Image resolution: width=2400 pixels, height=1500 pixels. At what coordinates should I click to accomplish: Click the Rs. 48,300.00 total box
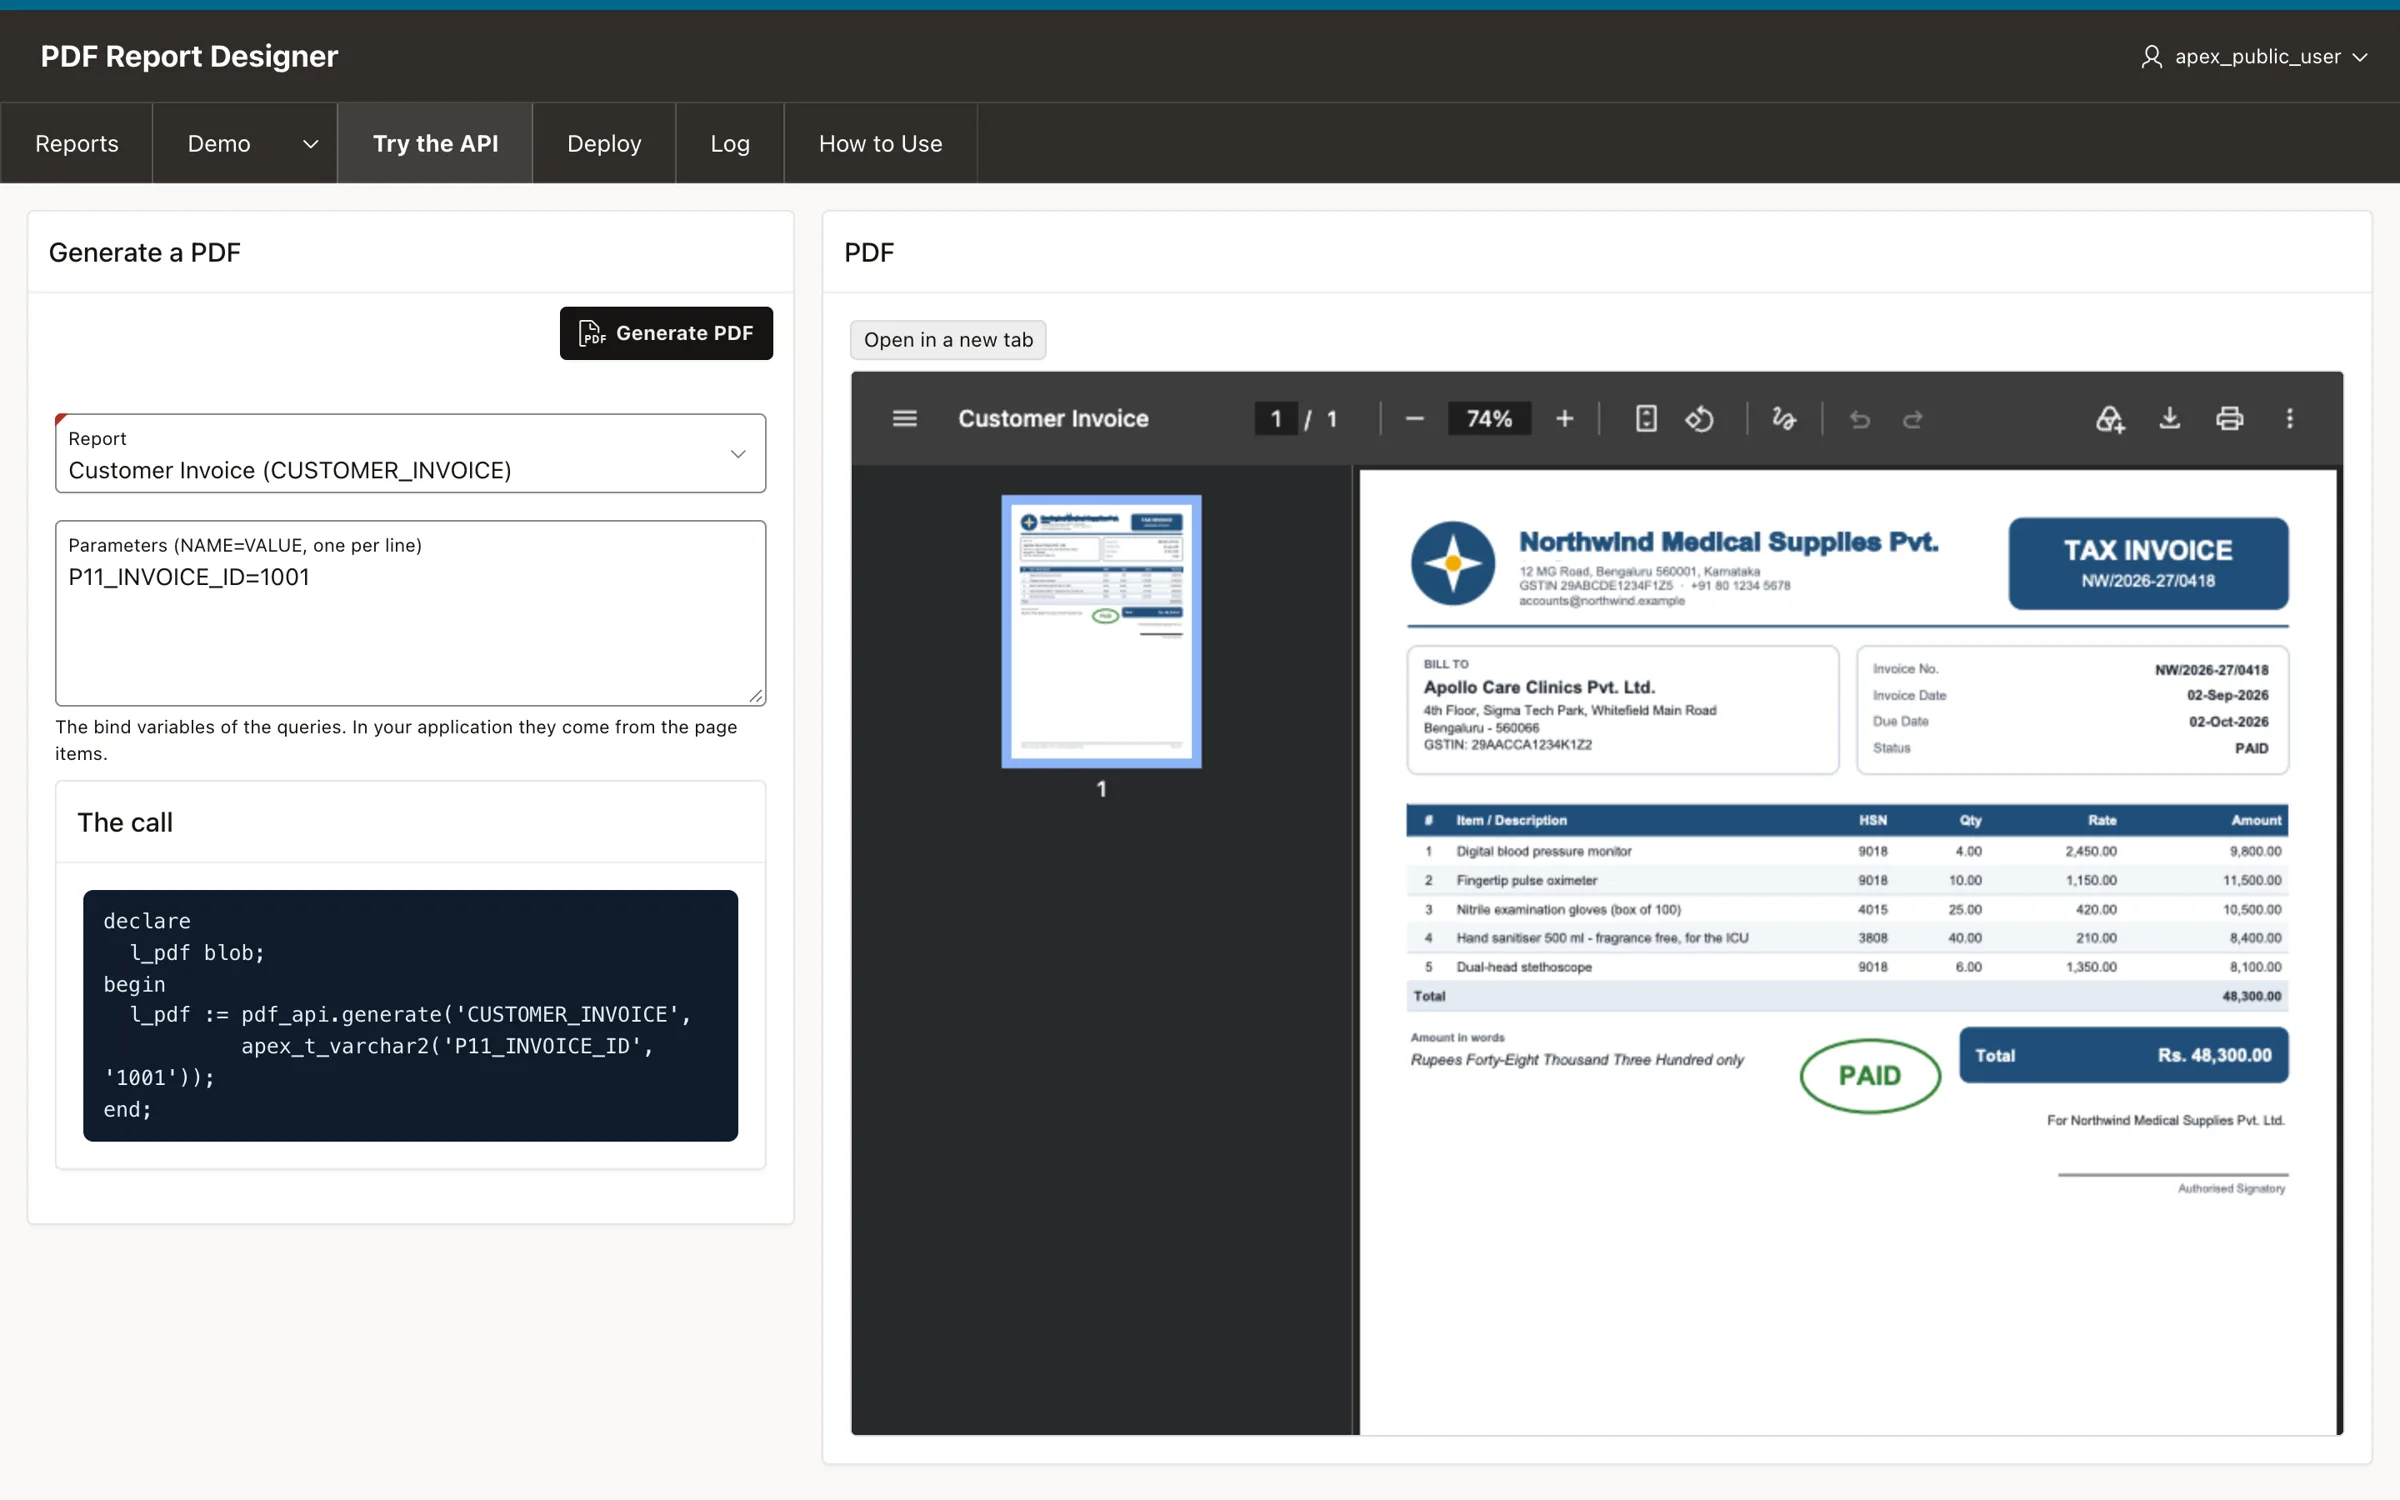tap(2123, 1055)
